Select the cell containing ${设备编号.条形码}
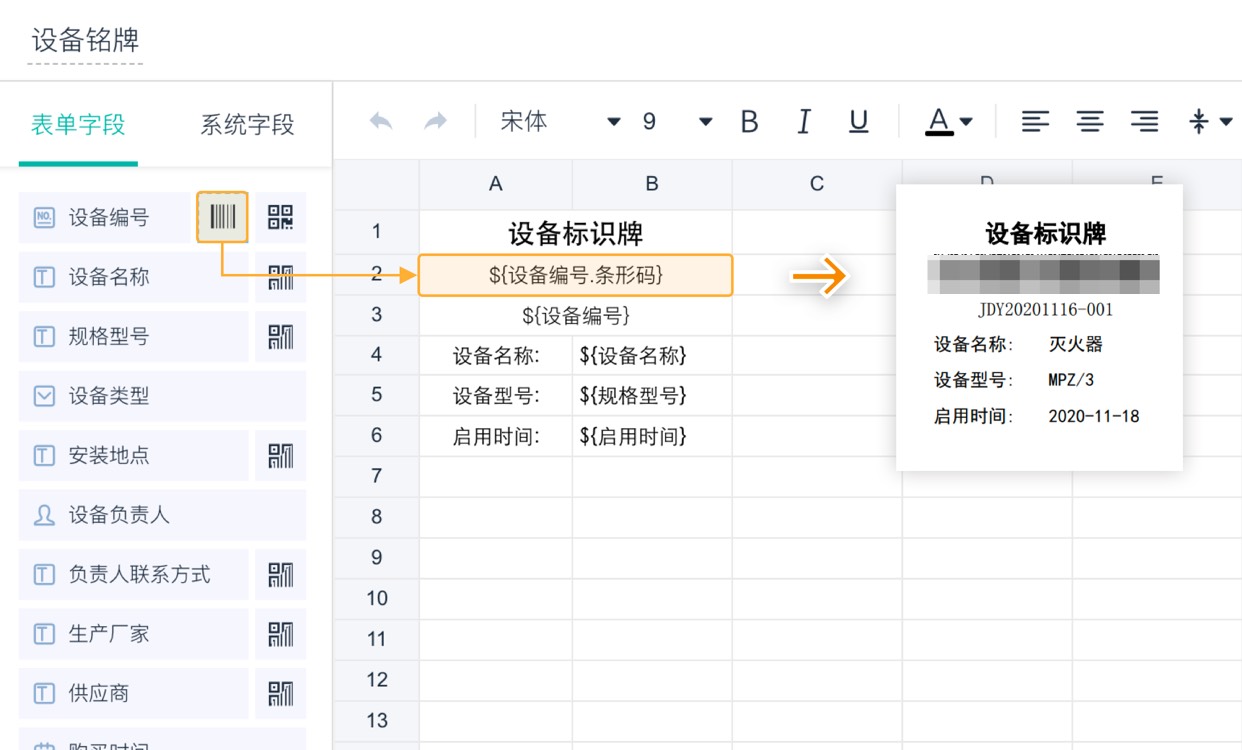 point(573,275)
